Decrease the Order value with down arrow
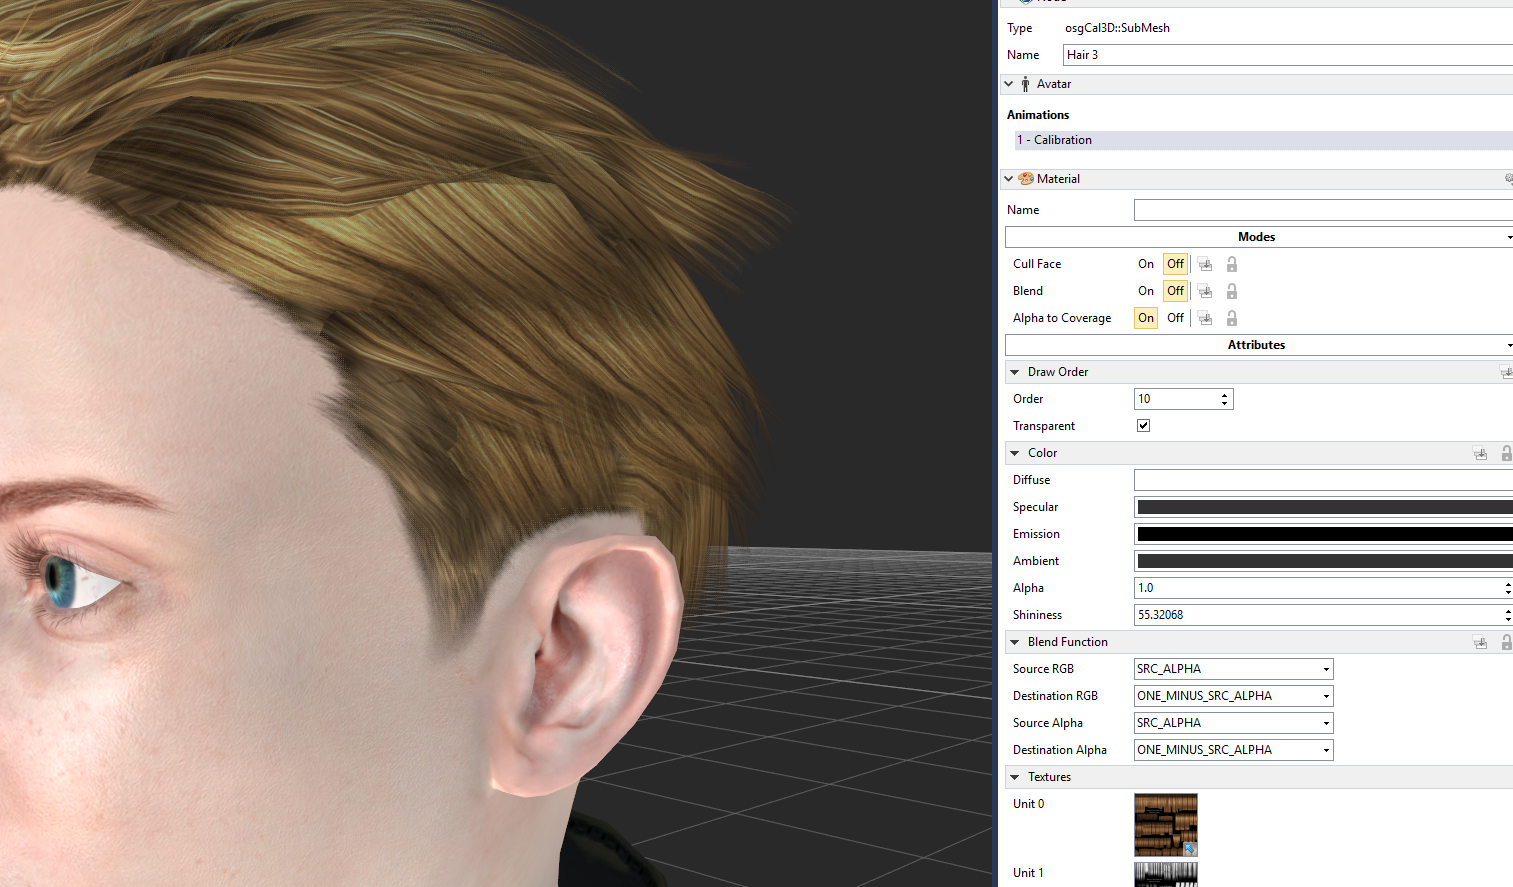The height and width of the screenshot is (887, 1513). (1225, 403)
